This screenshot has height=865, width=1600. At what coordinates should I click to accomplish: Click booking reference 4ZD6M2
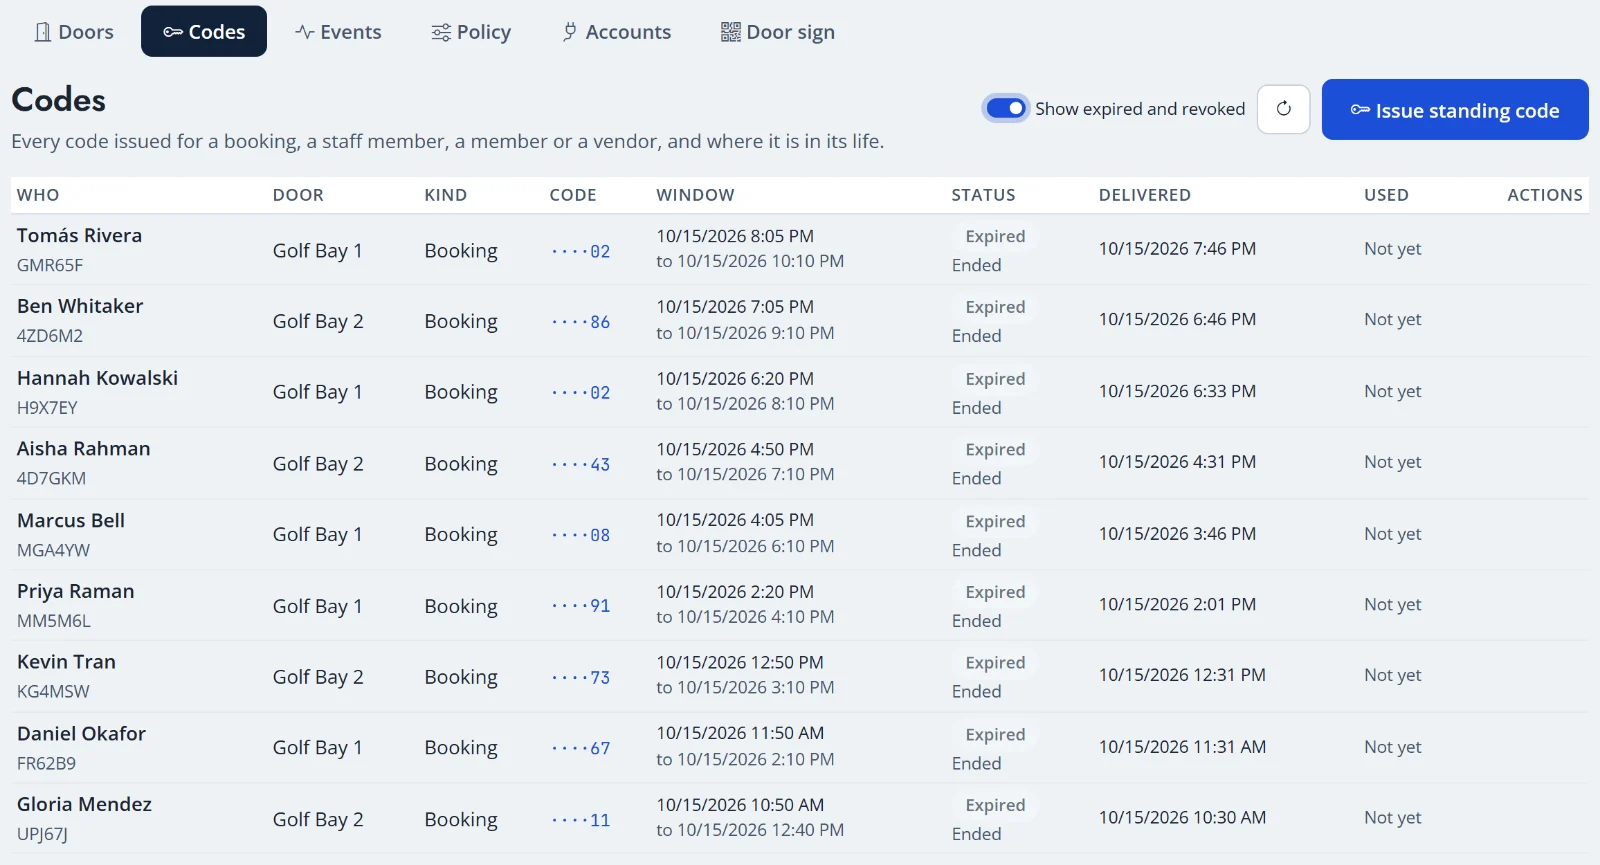[50, 336]
